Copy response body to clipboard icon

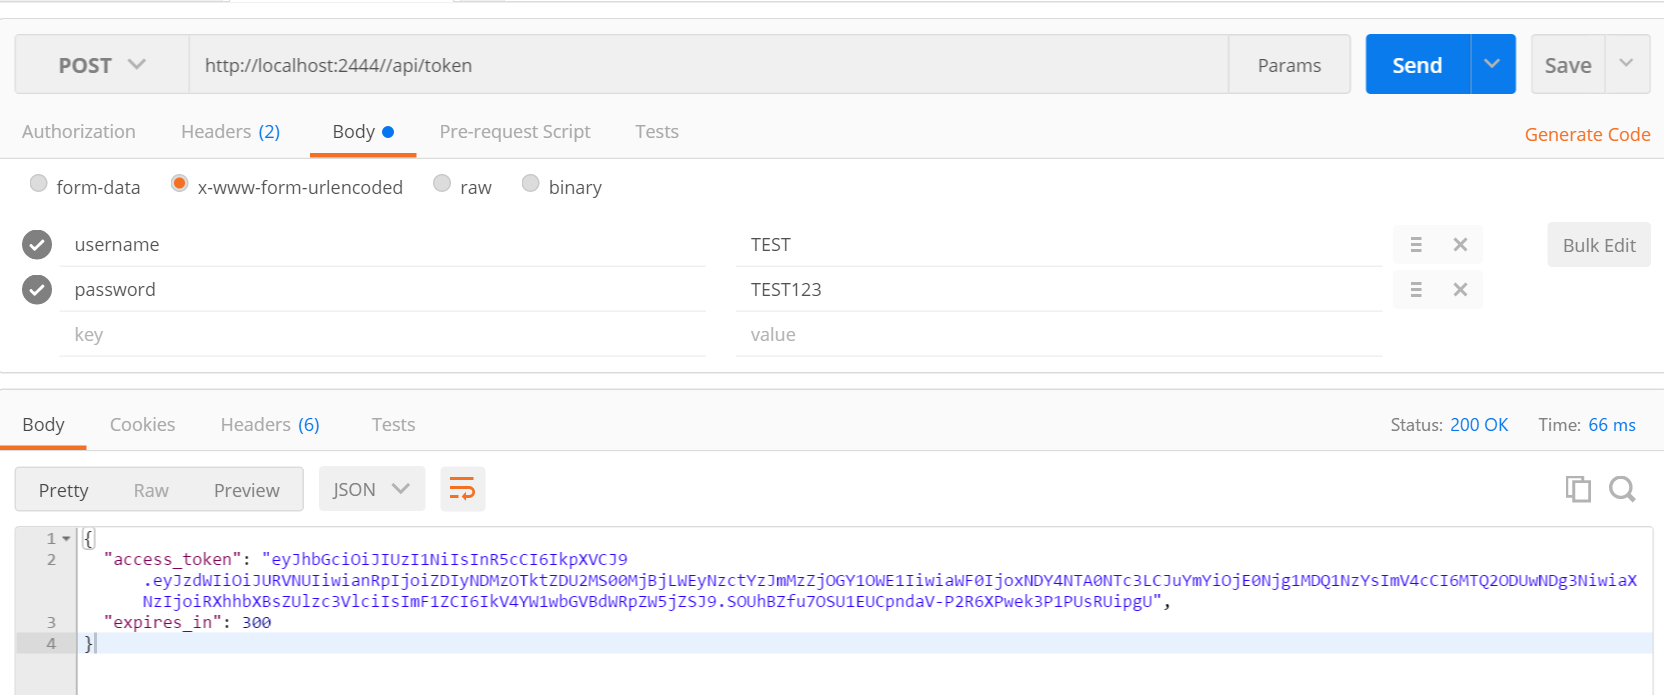point(1578,489)
